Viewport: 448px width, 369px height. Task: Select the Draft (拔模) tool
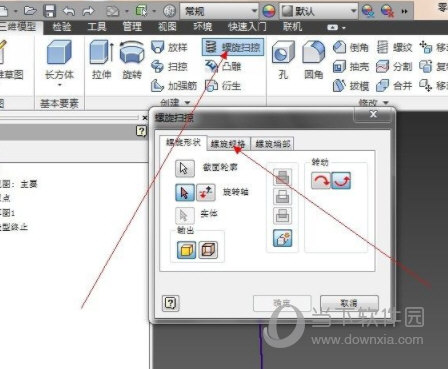(351, 86)
